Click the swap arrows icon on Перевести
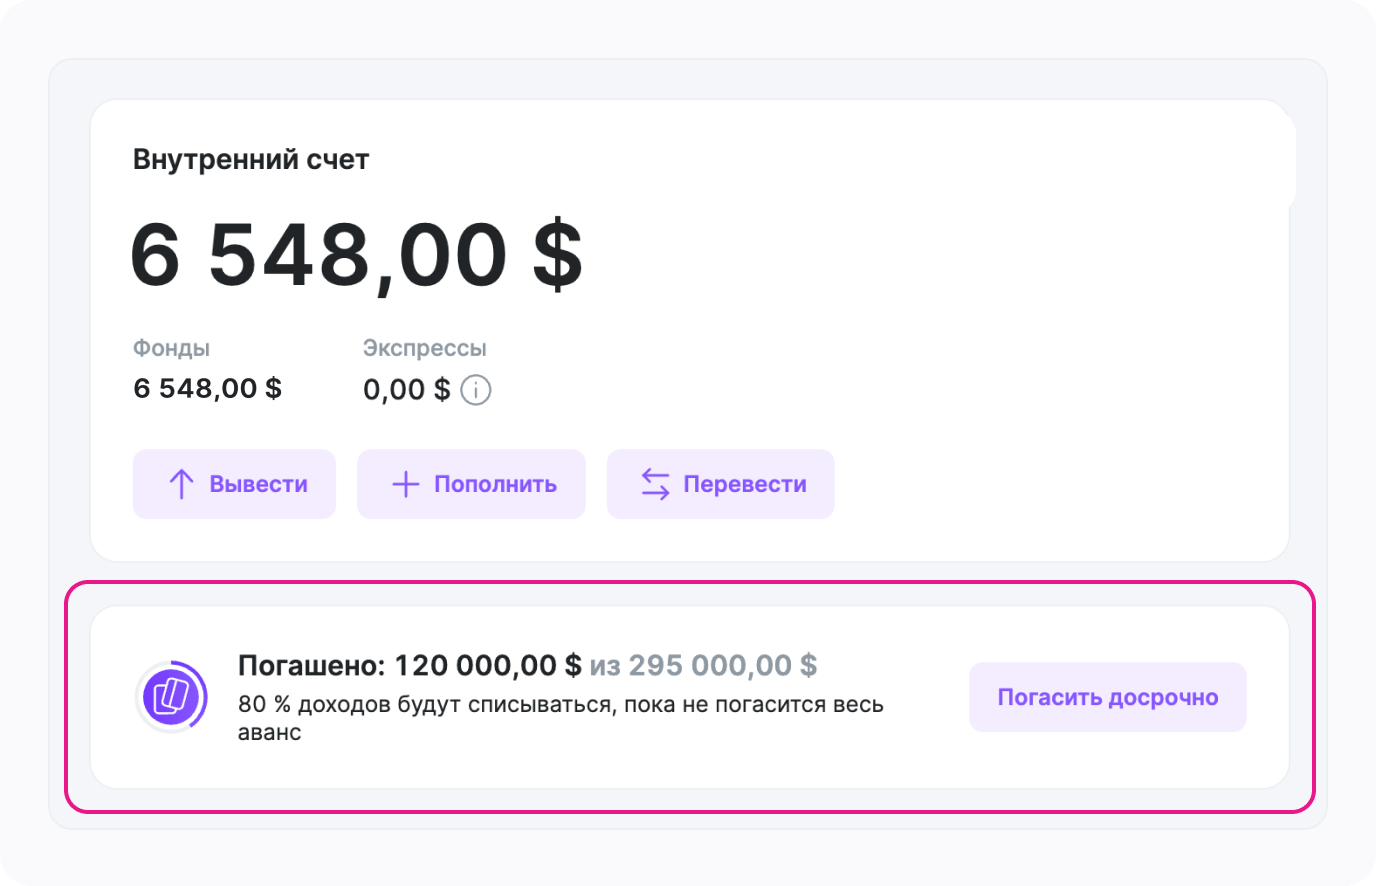1376x886 pixels. pos(655,484)
